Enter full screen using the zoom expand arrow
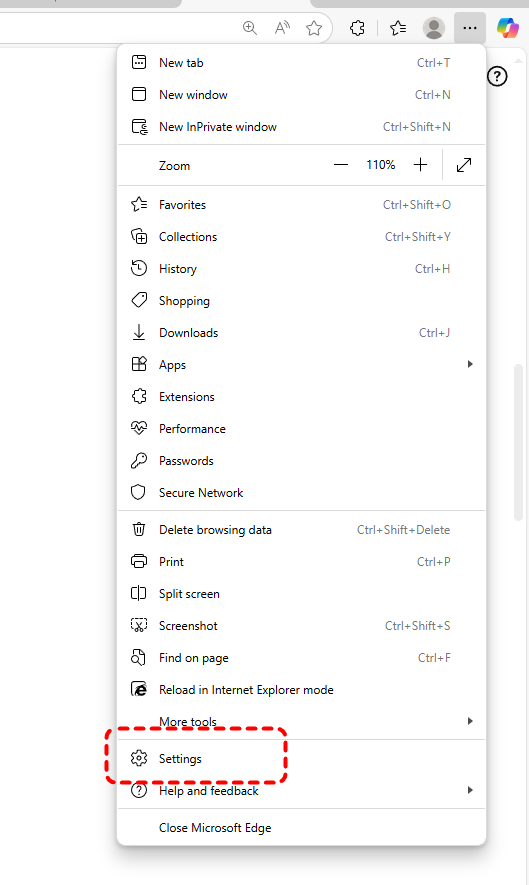The image size is (529, 885). (464, 165)
